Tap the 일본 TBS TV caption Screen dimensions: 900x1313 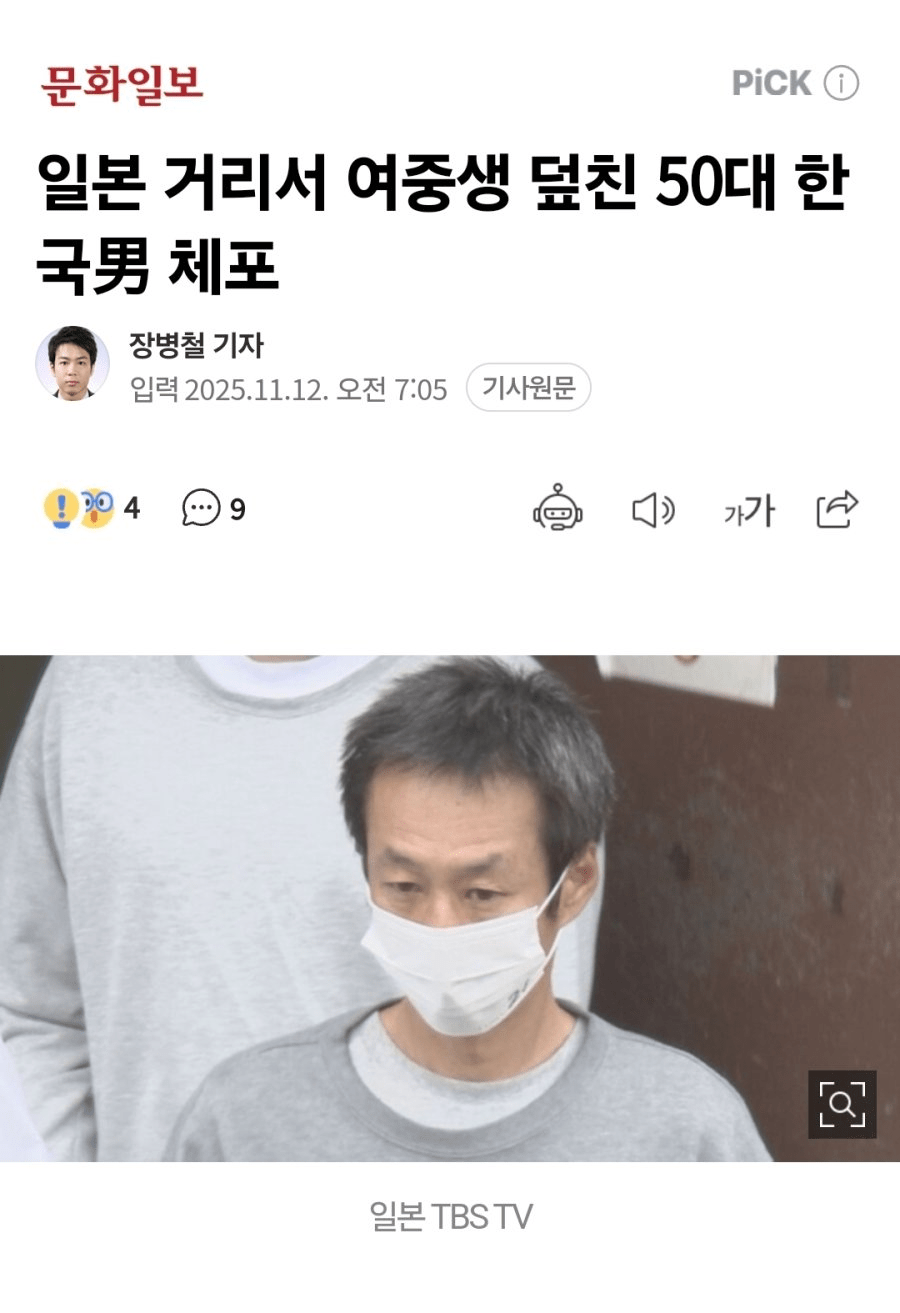pos(450,1217)
